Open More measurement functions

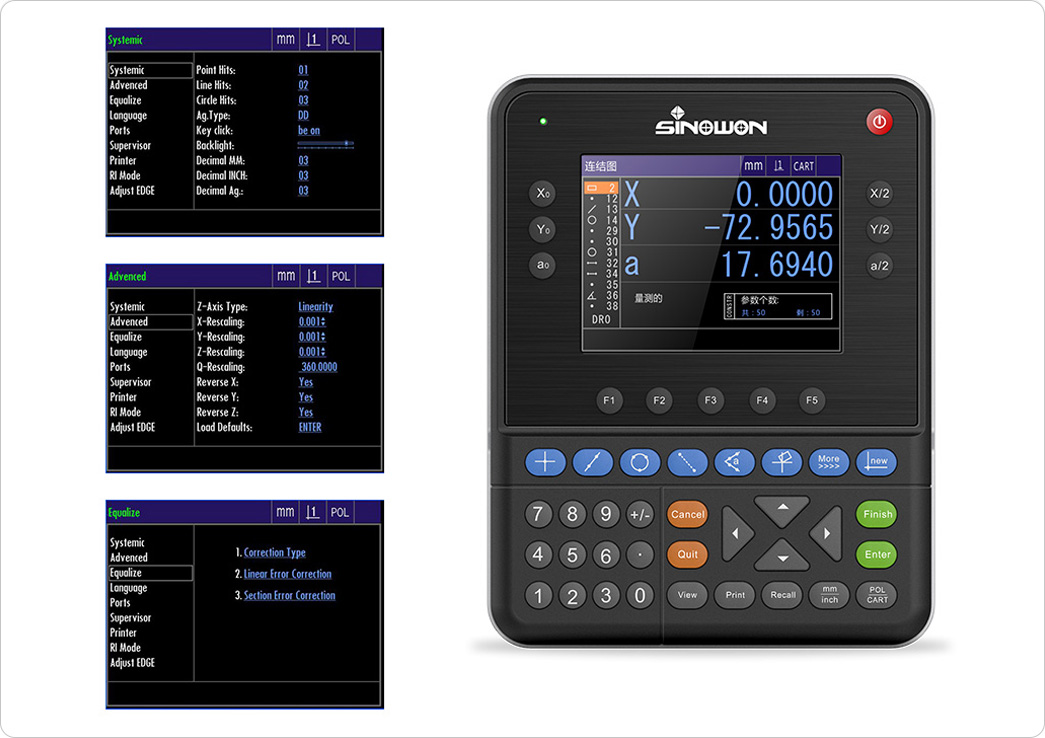click(829, 462)
